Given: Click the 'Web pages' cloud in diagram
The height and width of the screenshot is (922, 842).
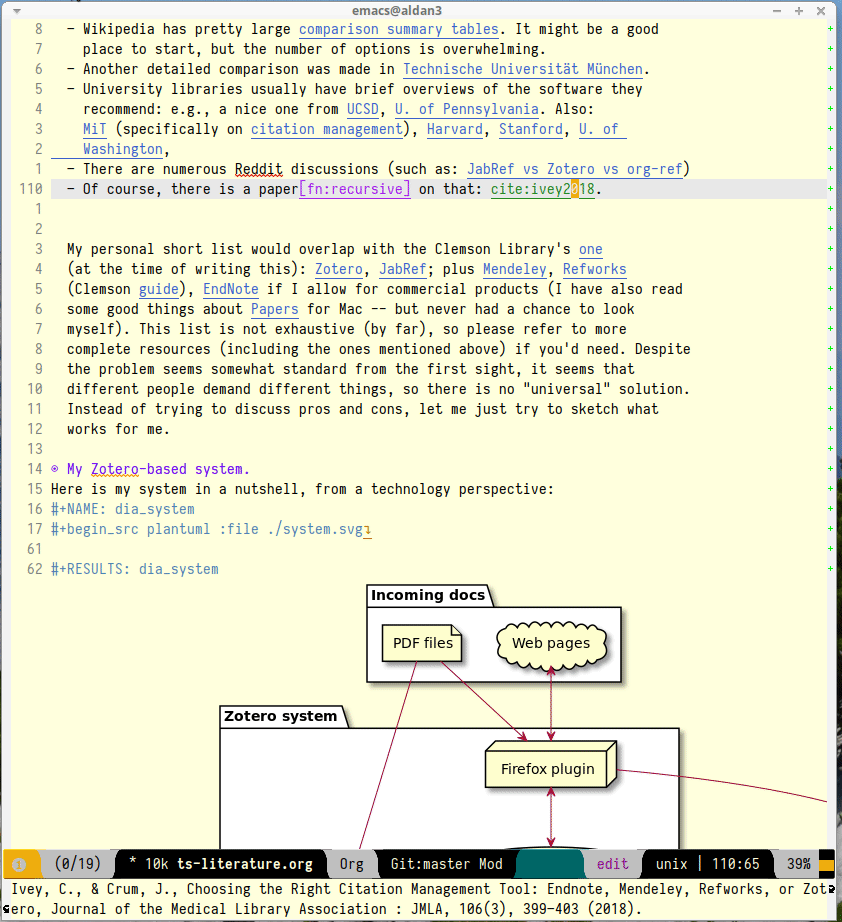Looking at the screenshot, I should pos(551,644).
